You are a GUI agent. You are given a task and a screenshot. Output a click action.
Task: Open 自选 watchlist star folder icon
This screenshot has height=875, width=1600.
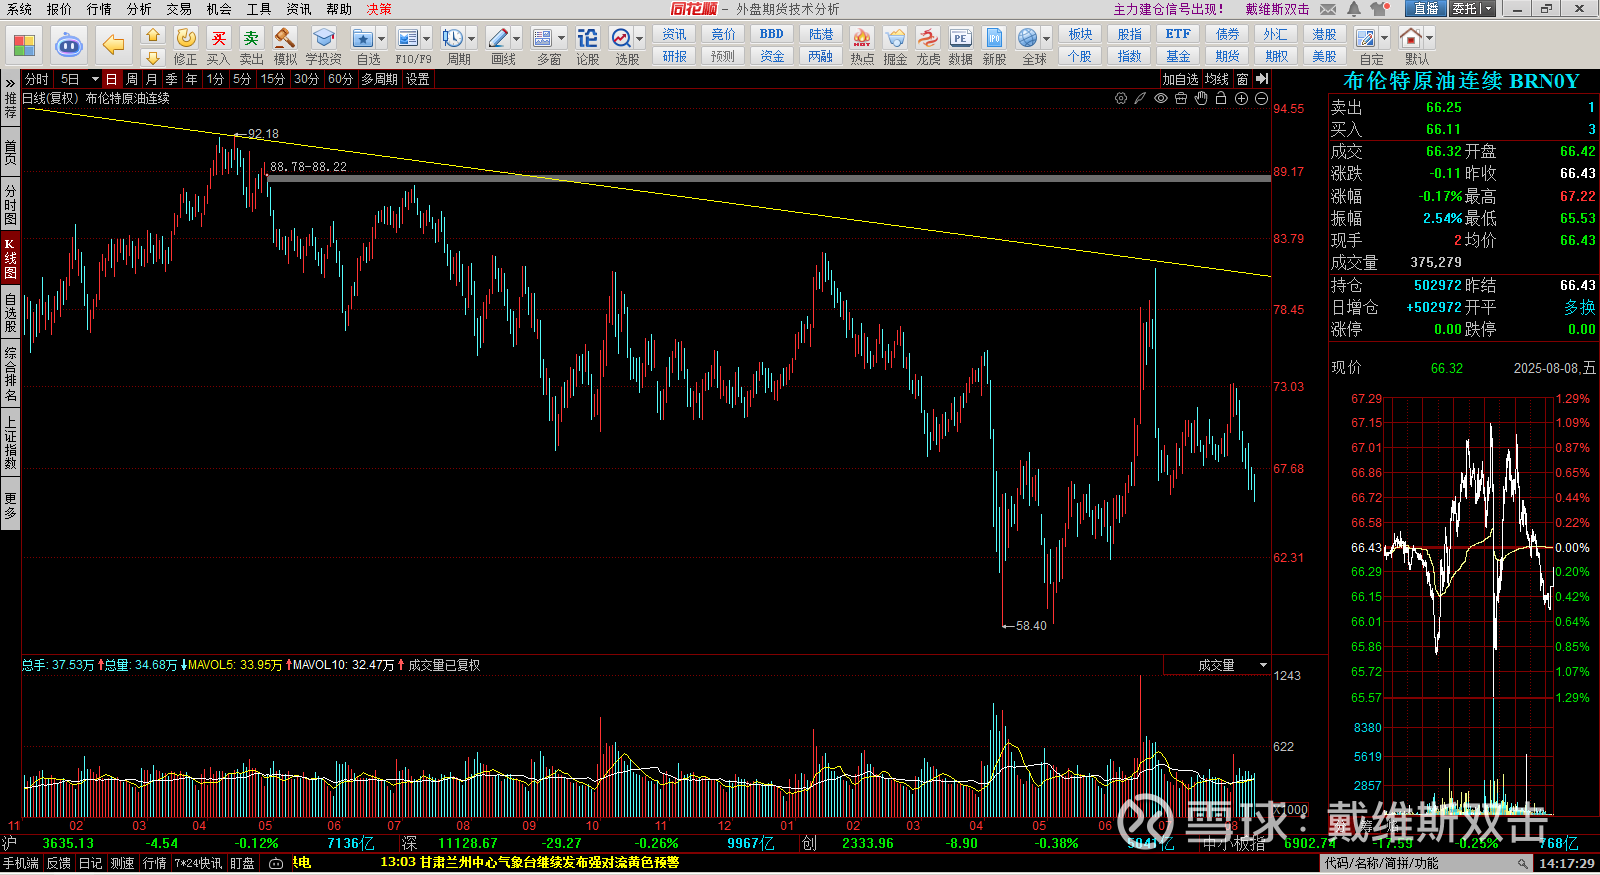(363, 38)
